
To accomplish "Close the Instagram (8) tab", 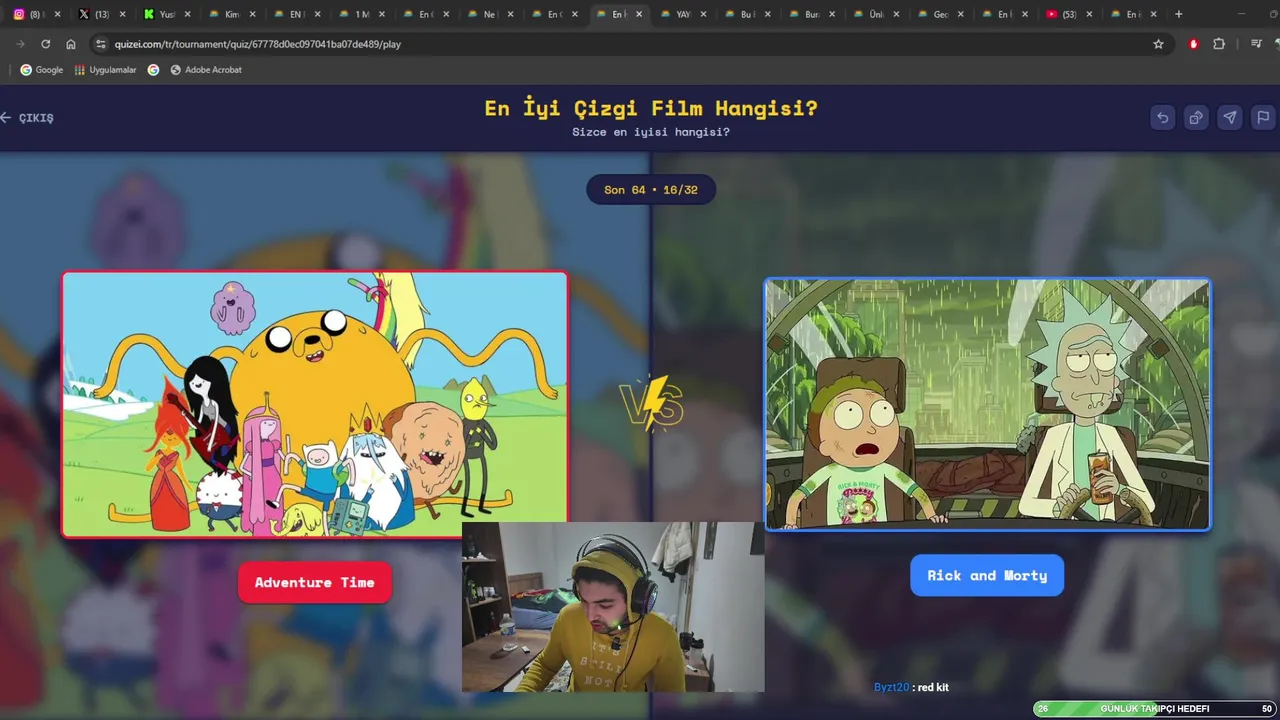I will click(57, 14).
